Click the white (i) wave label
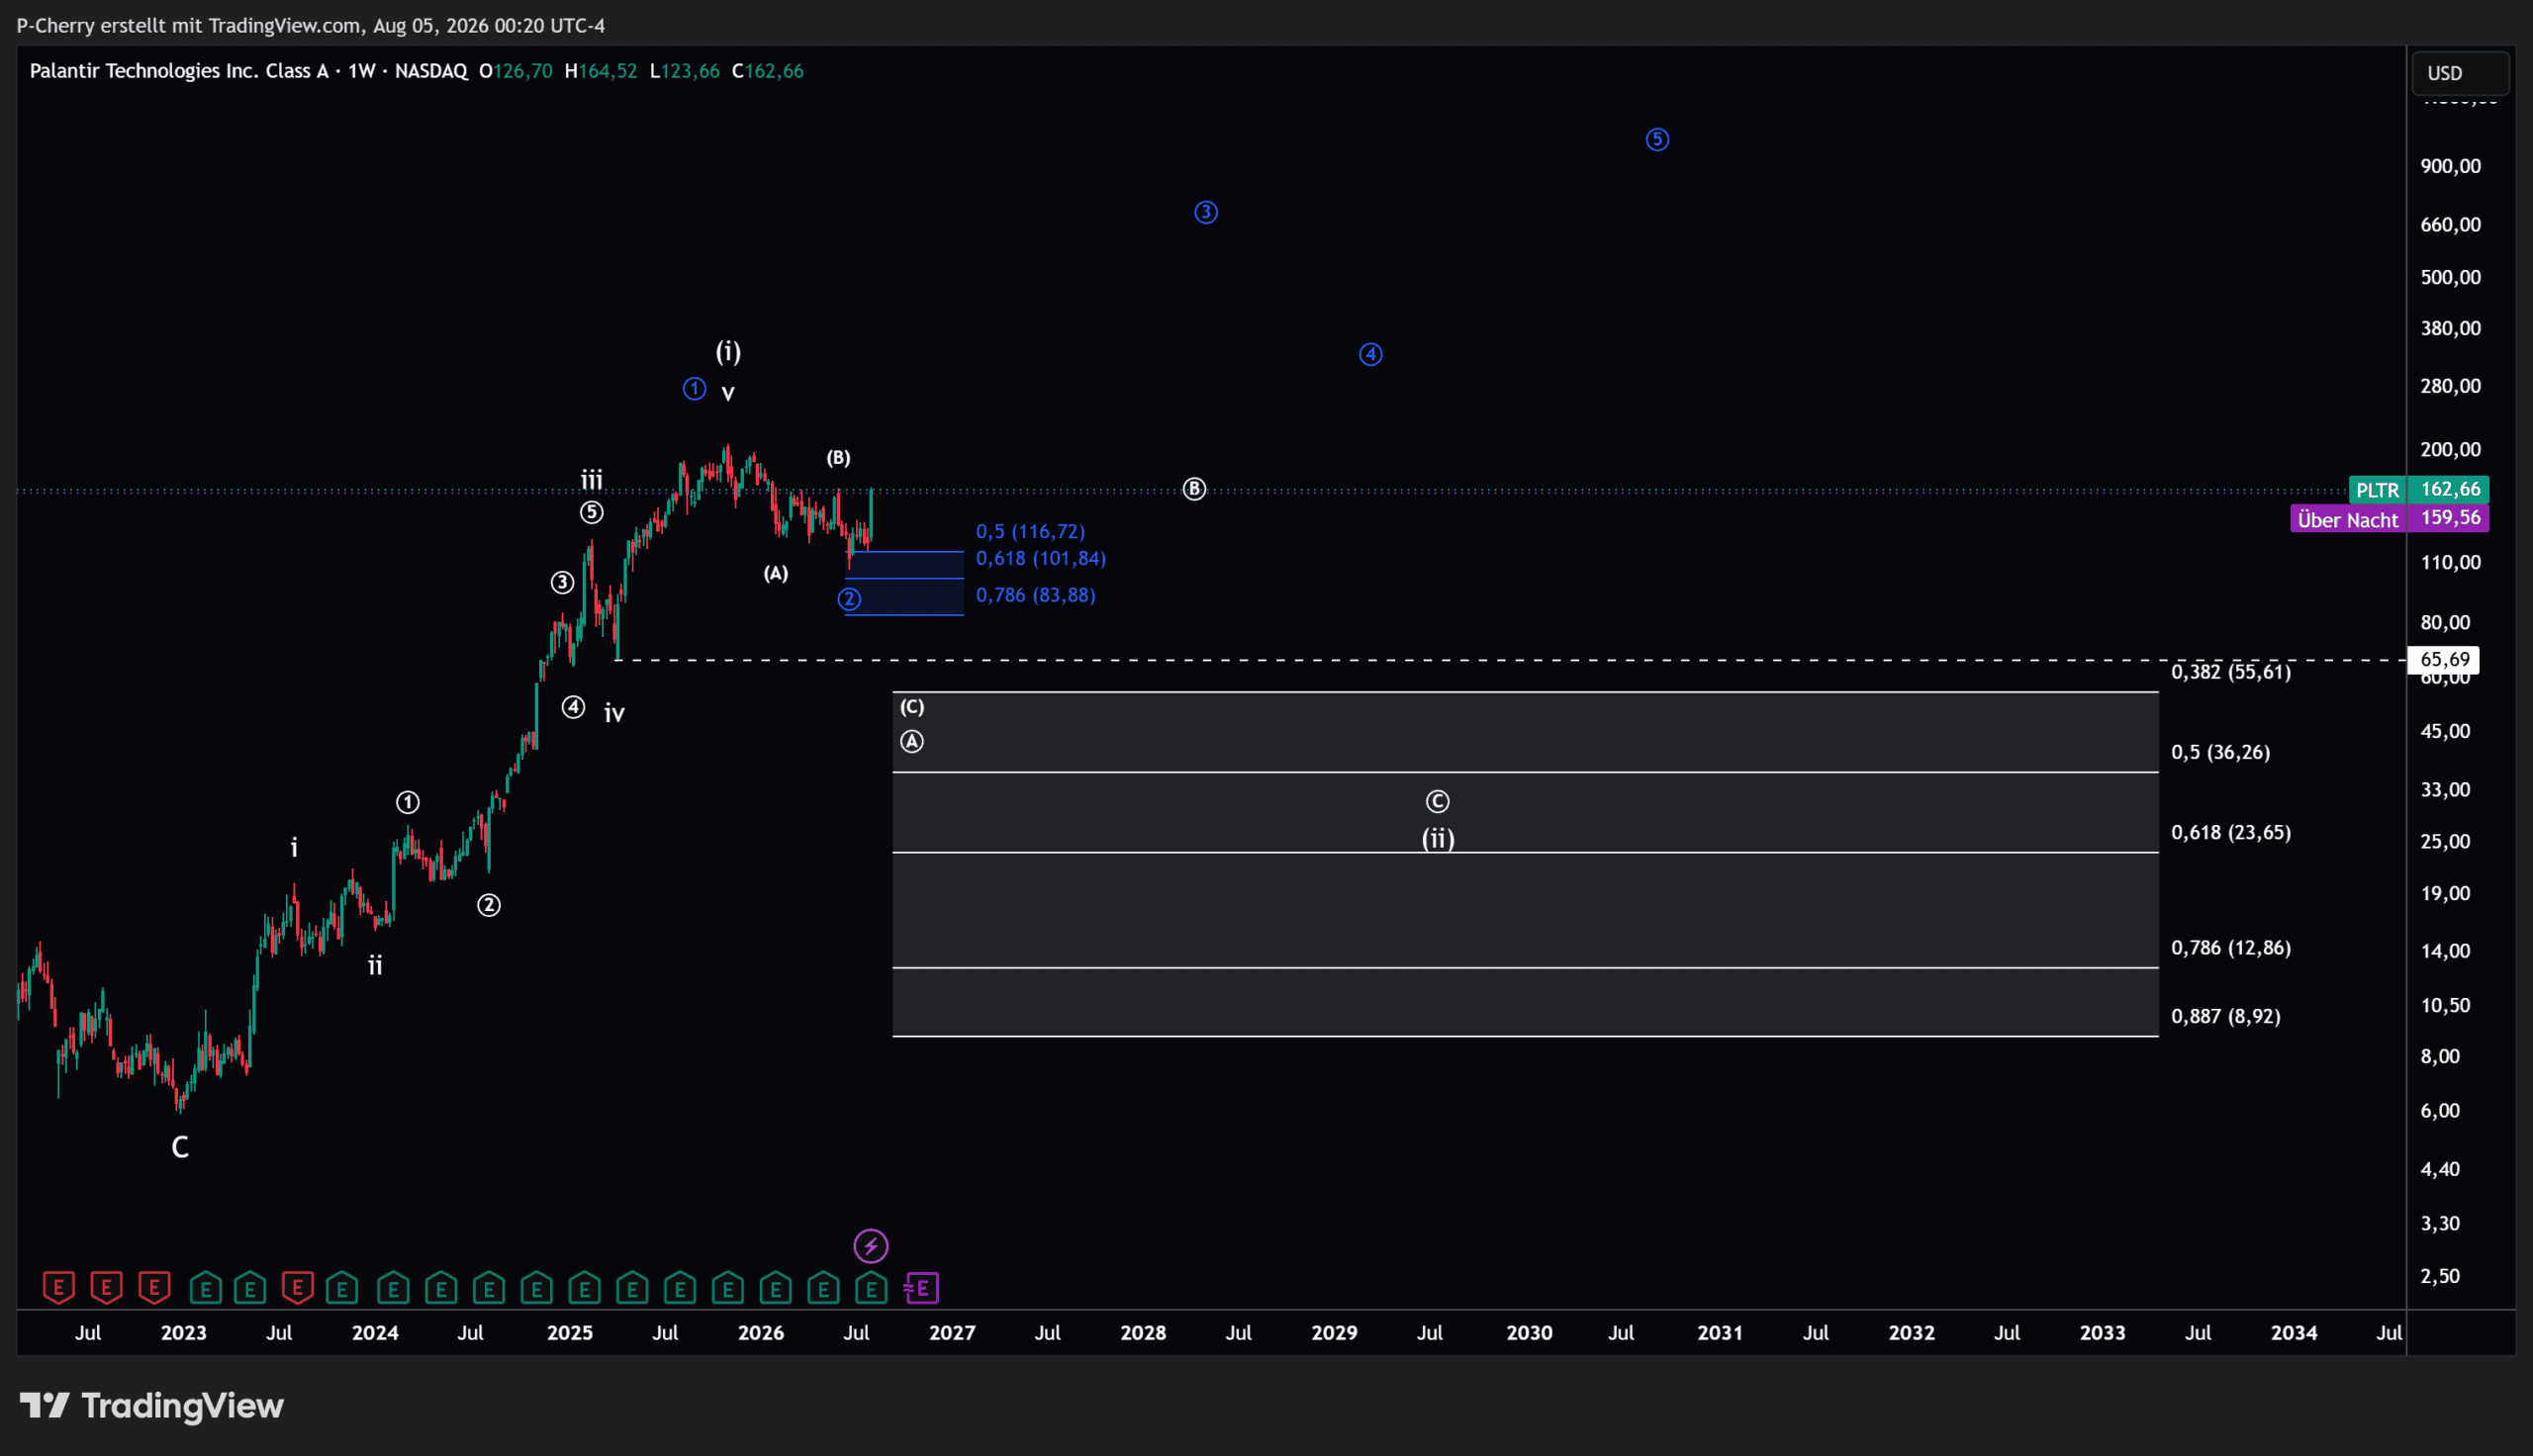 728,351
